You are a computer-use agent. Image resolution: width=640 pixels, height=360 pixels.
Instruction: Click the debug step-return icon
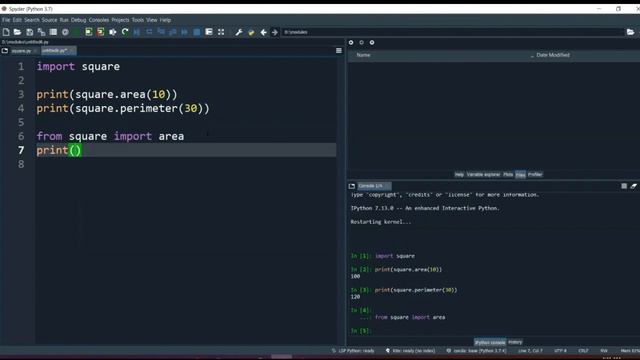[x=173, y=32]
